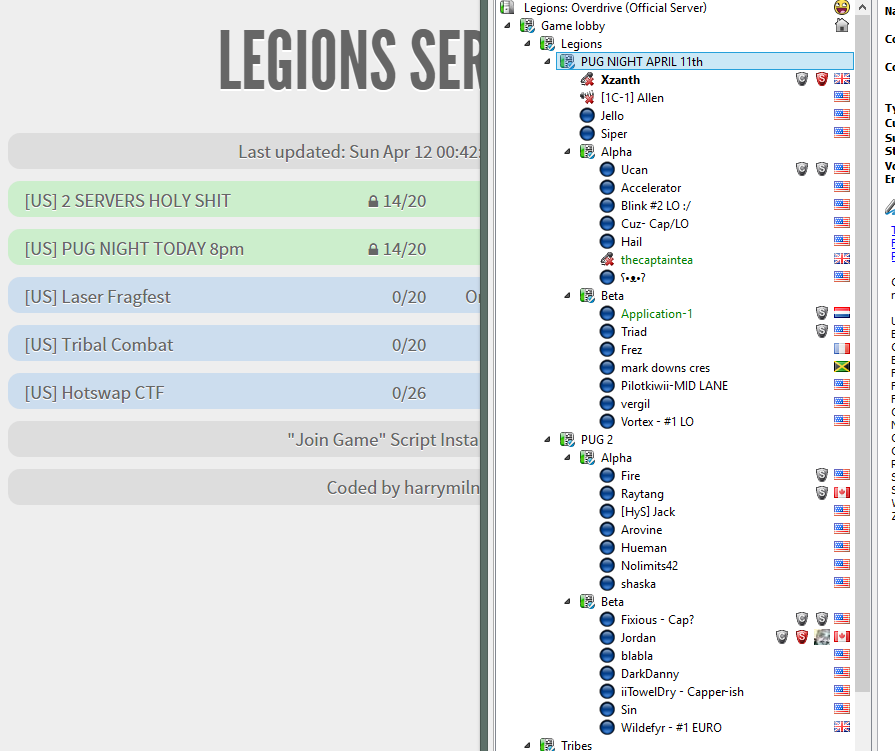Click the lock icon on PUG NIGHT TODAY 8pm row
This screenshot has width=895, height=751.
373,249
